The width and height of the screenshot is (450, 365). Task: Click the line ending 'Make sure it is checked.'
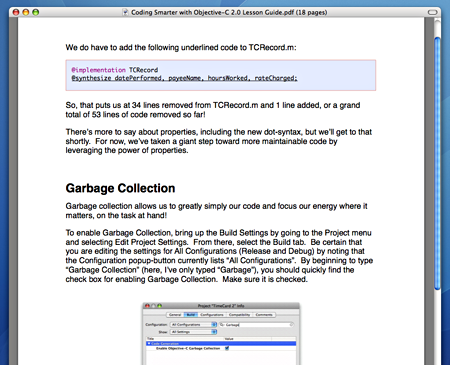click(186, 279)
